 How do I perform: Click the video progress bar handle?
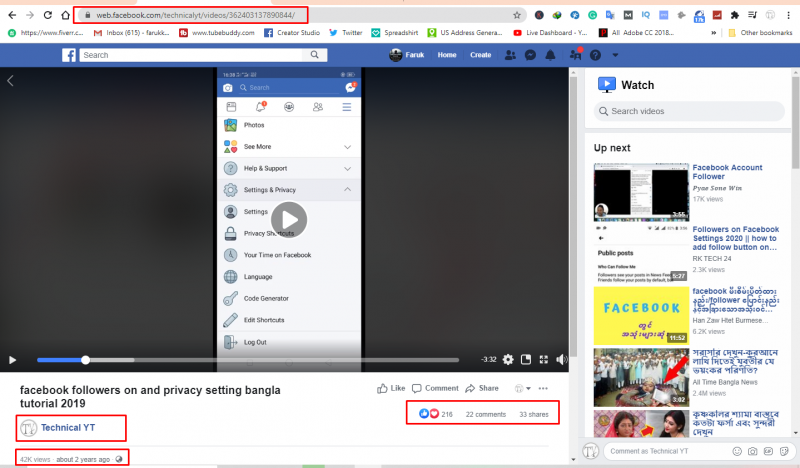[x=86, y=360]
